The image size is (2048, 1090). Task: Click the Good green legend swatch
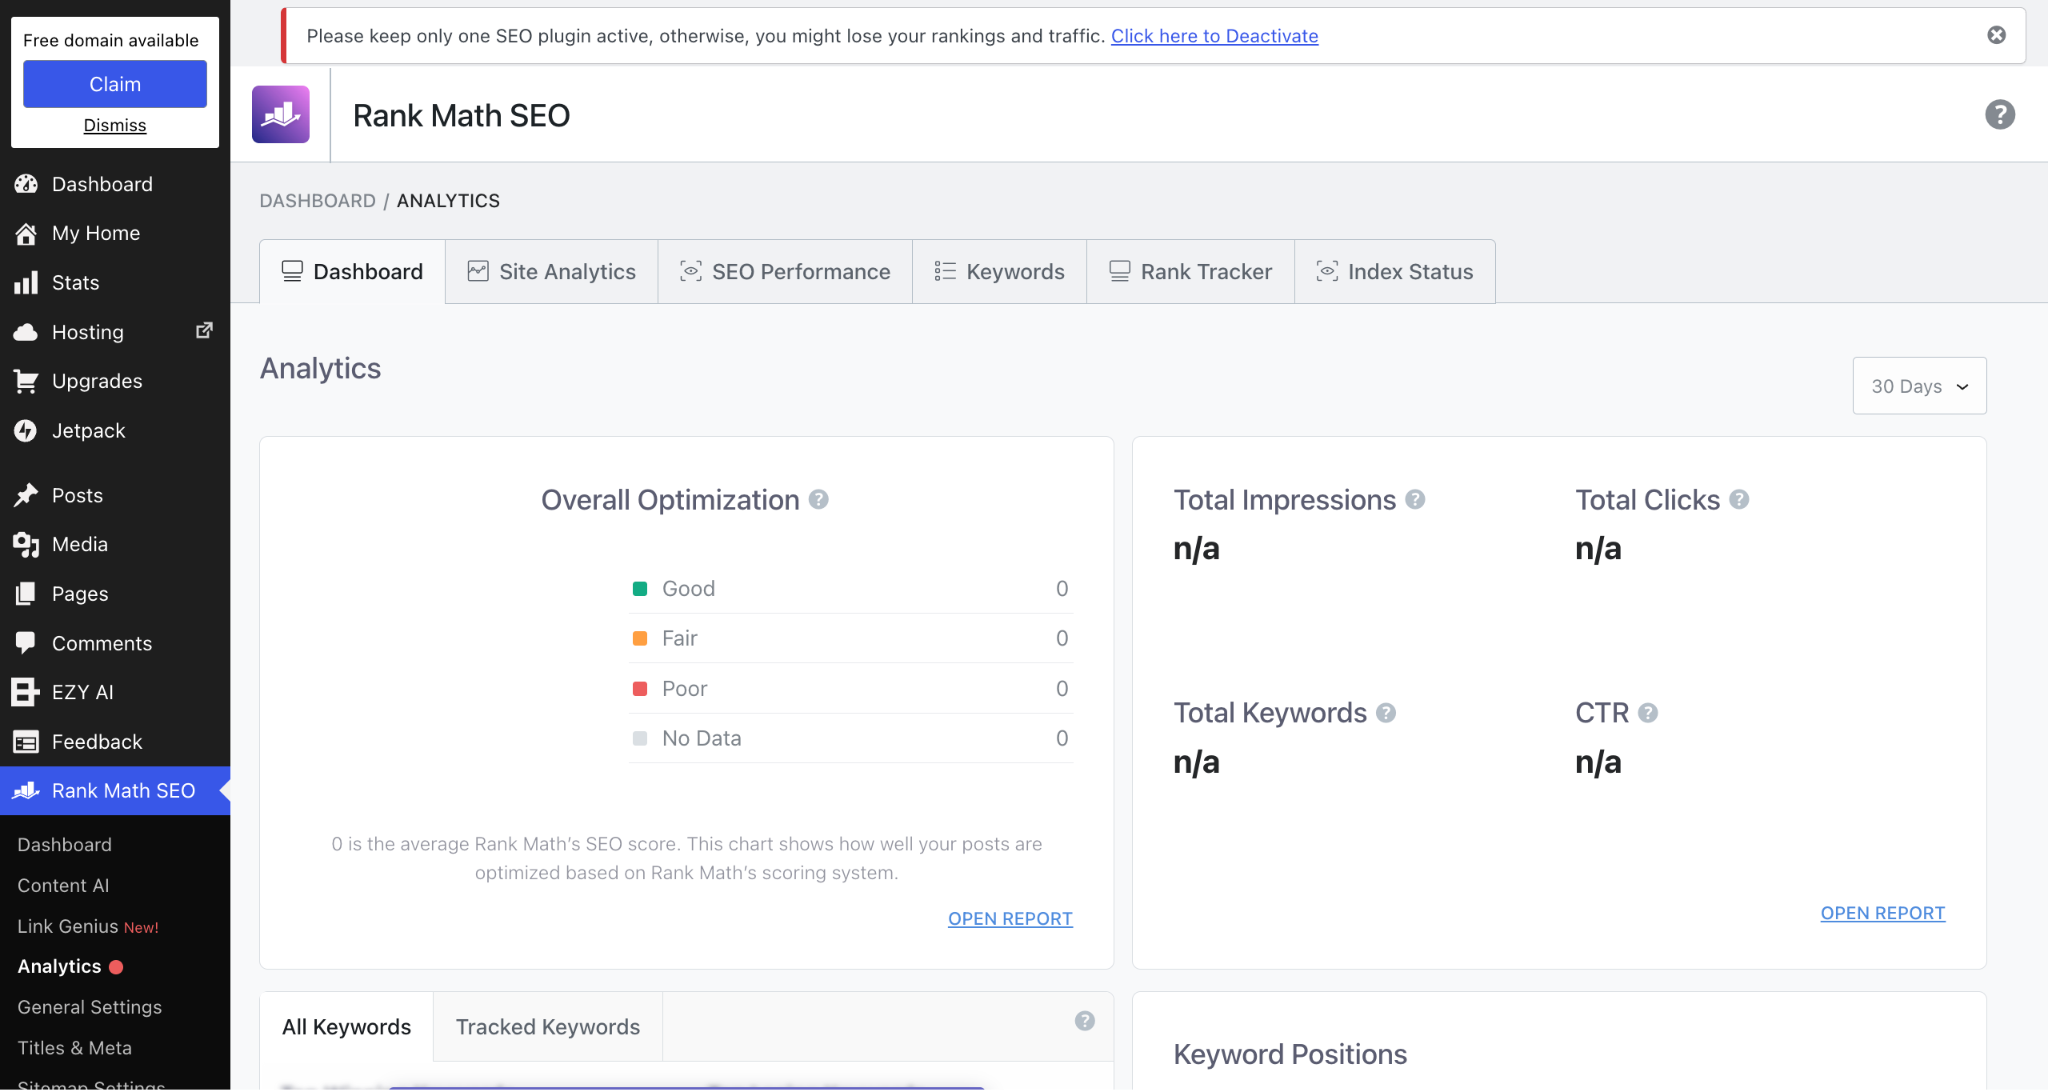click(640, 589)
